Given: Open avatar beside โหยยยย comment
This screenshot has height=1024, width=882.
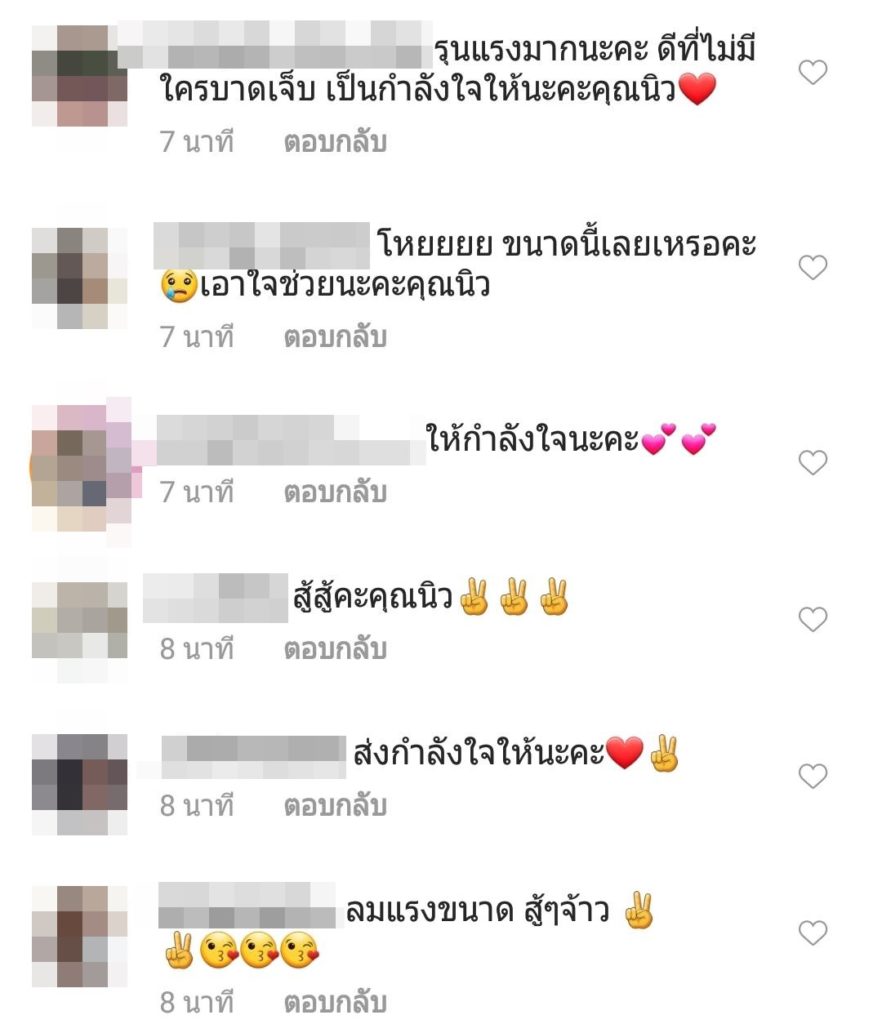Looking at the screenshot, I should (x=80, y=278).
